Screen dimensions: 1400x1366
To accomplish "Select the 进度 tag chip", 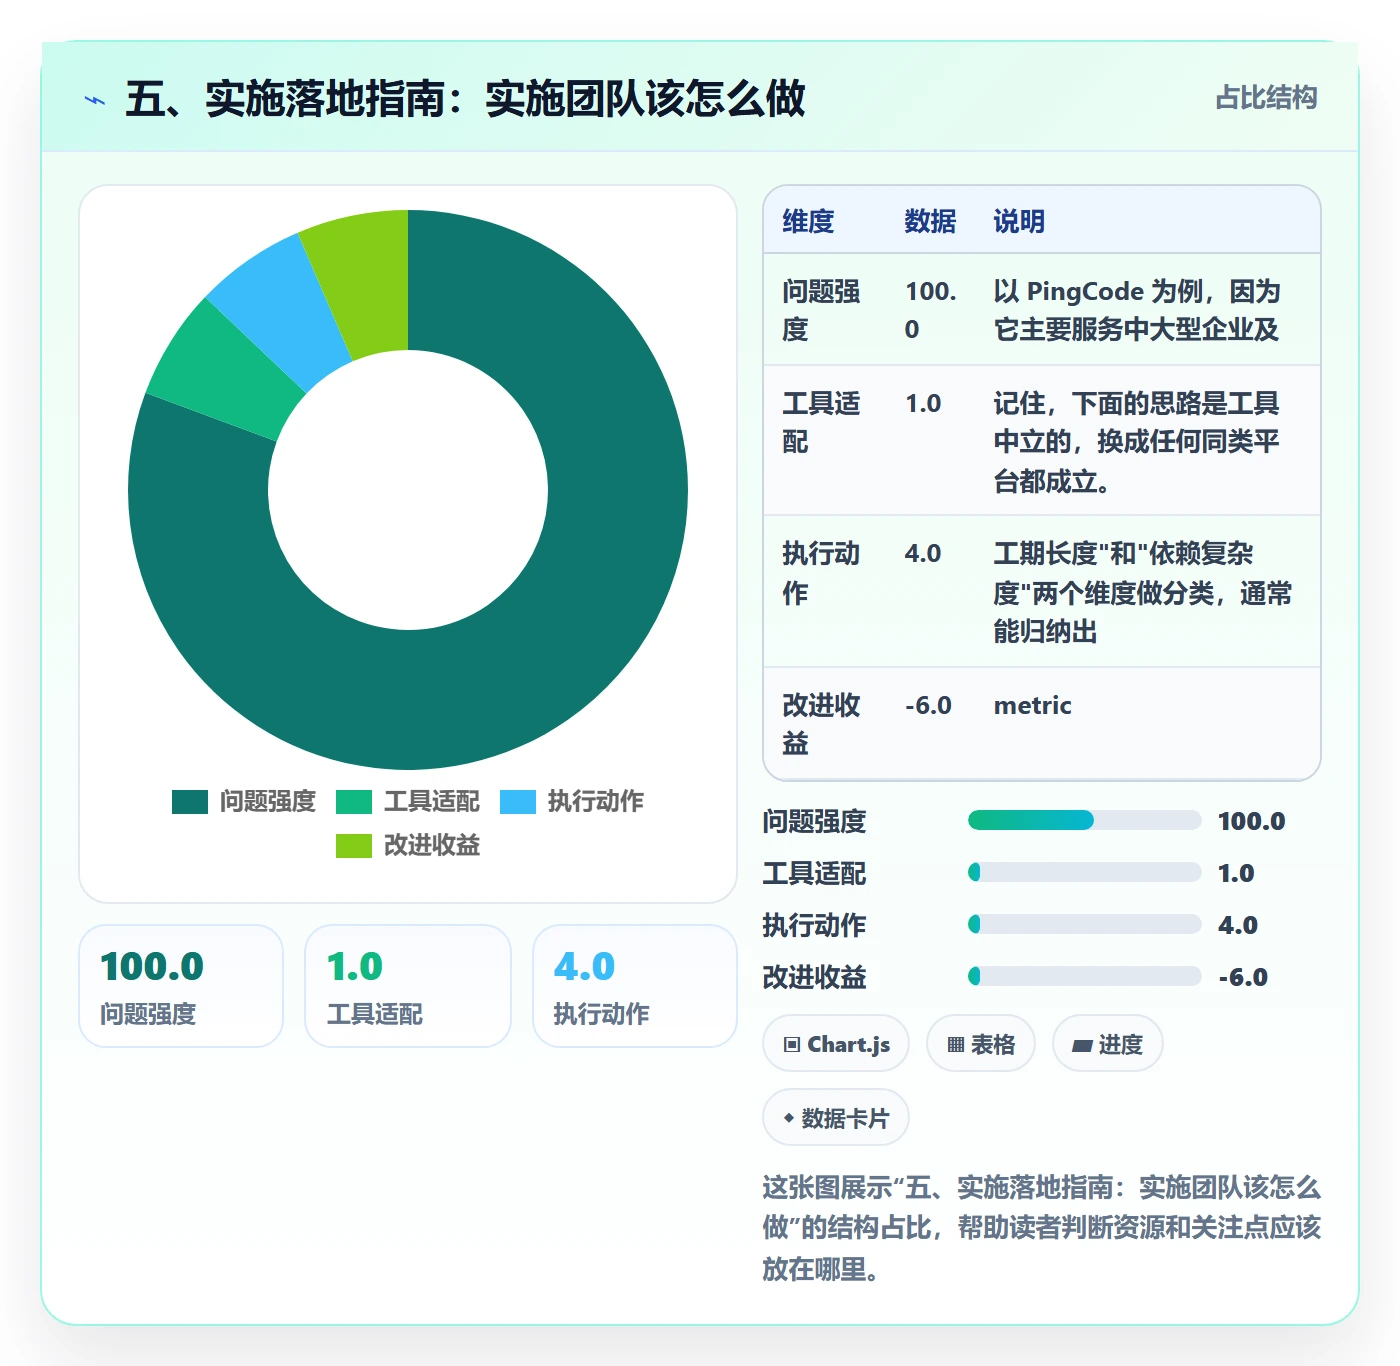I will click(x=1107, y=1044).
